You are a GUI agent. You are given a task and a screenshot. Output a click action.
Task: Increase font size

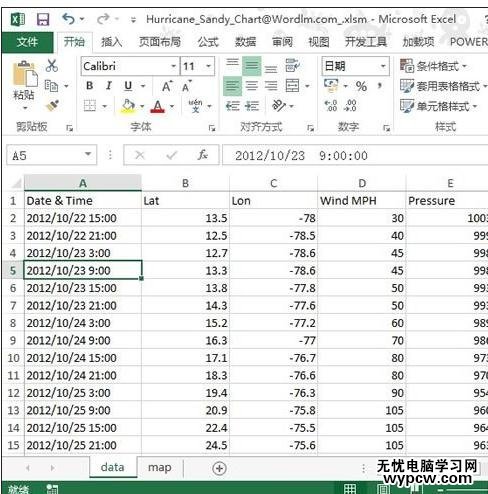[x=167, y=86]
